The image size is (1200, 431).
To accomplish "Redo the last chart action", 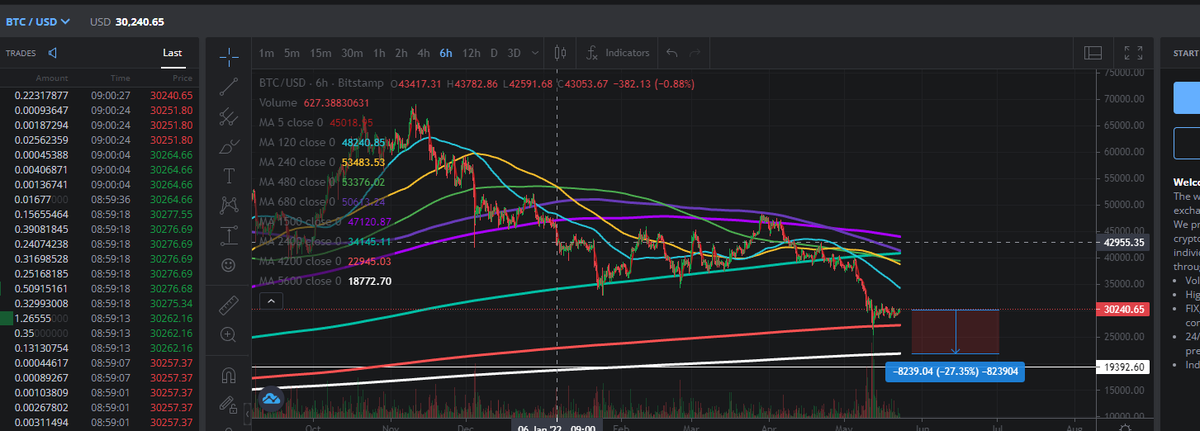I will click(695, 53).
